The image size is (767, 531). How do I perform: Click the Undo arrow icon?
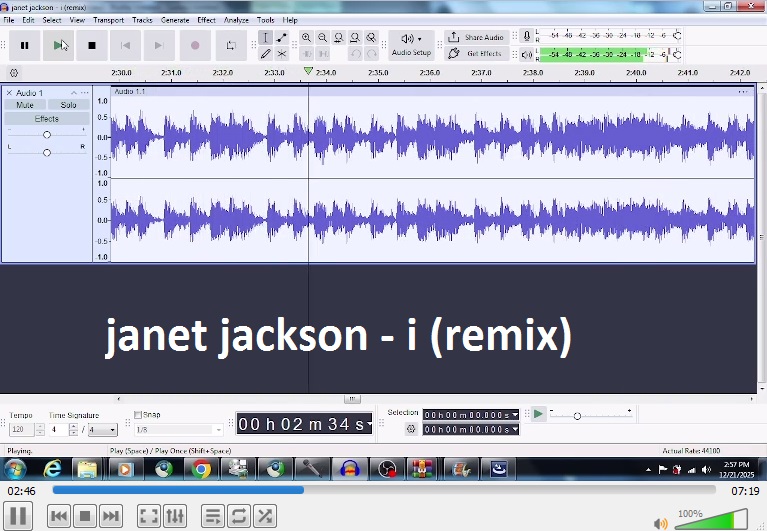(x=356, y=54)
